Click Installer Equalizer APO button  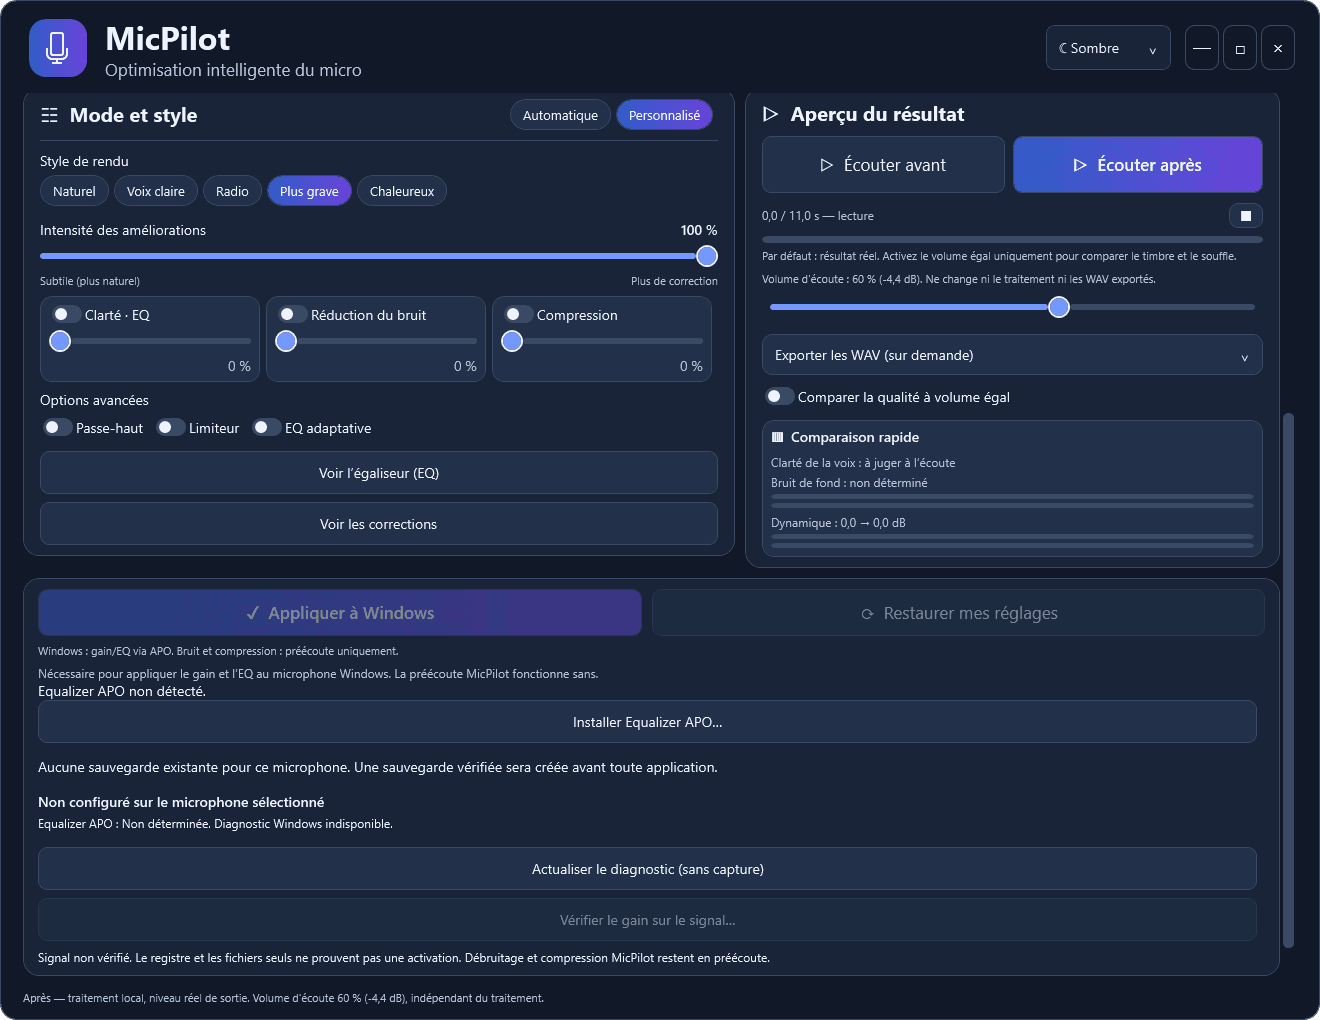click(x=647, y=722)
